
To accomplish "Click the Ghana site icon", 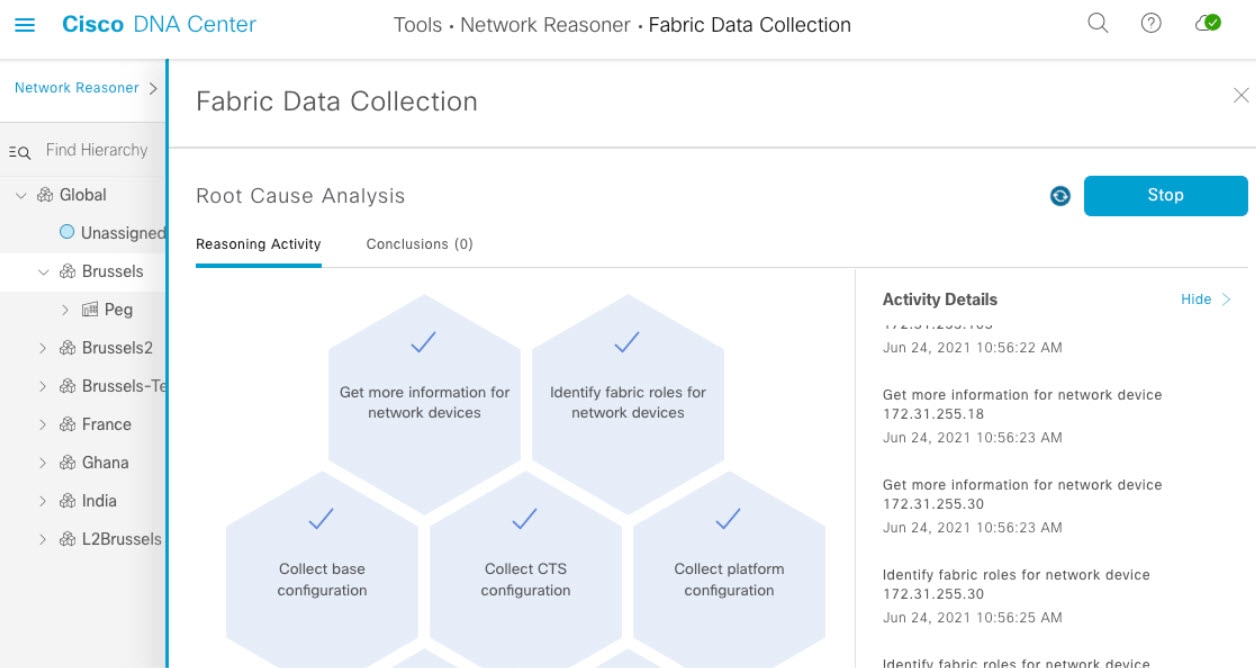I will (68, 462).
